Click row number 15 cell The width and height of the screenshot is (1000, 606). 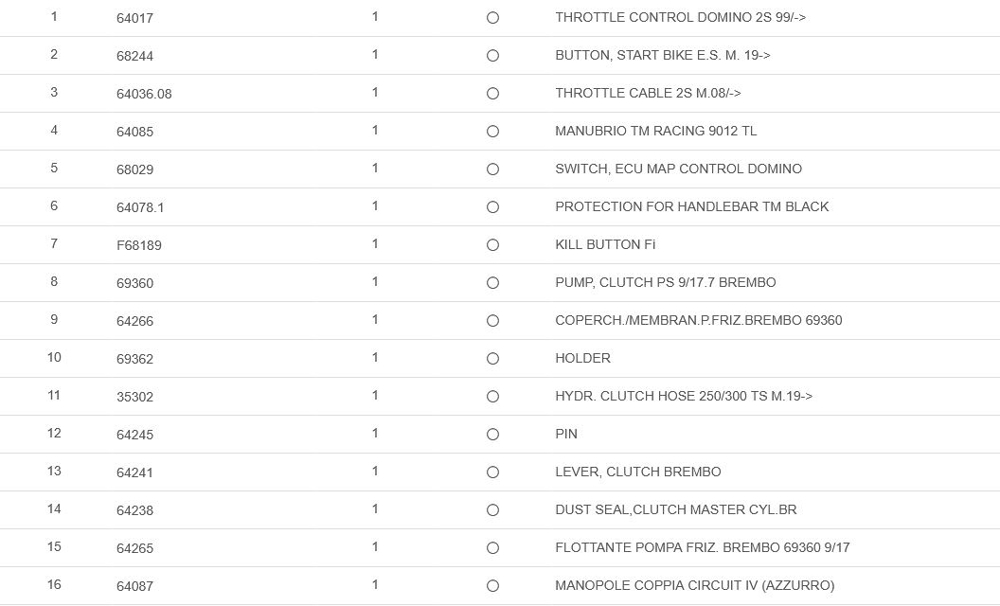point(54,547)
